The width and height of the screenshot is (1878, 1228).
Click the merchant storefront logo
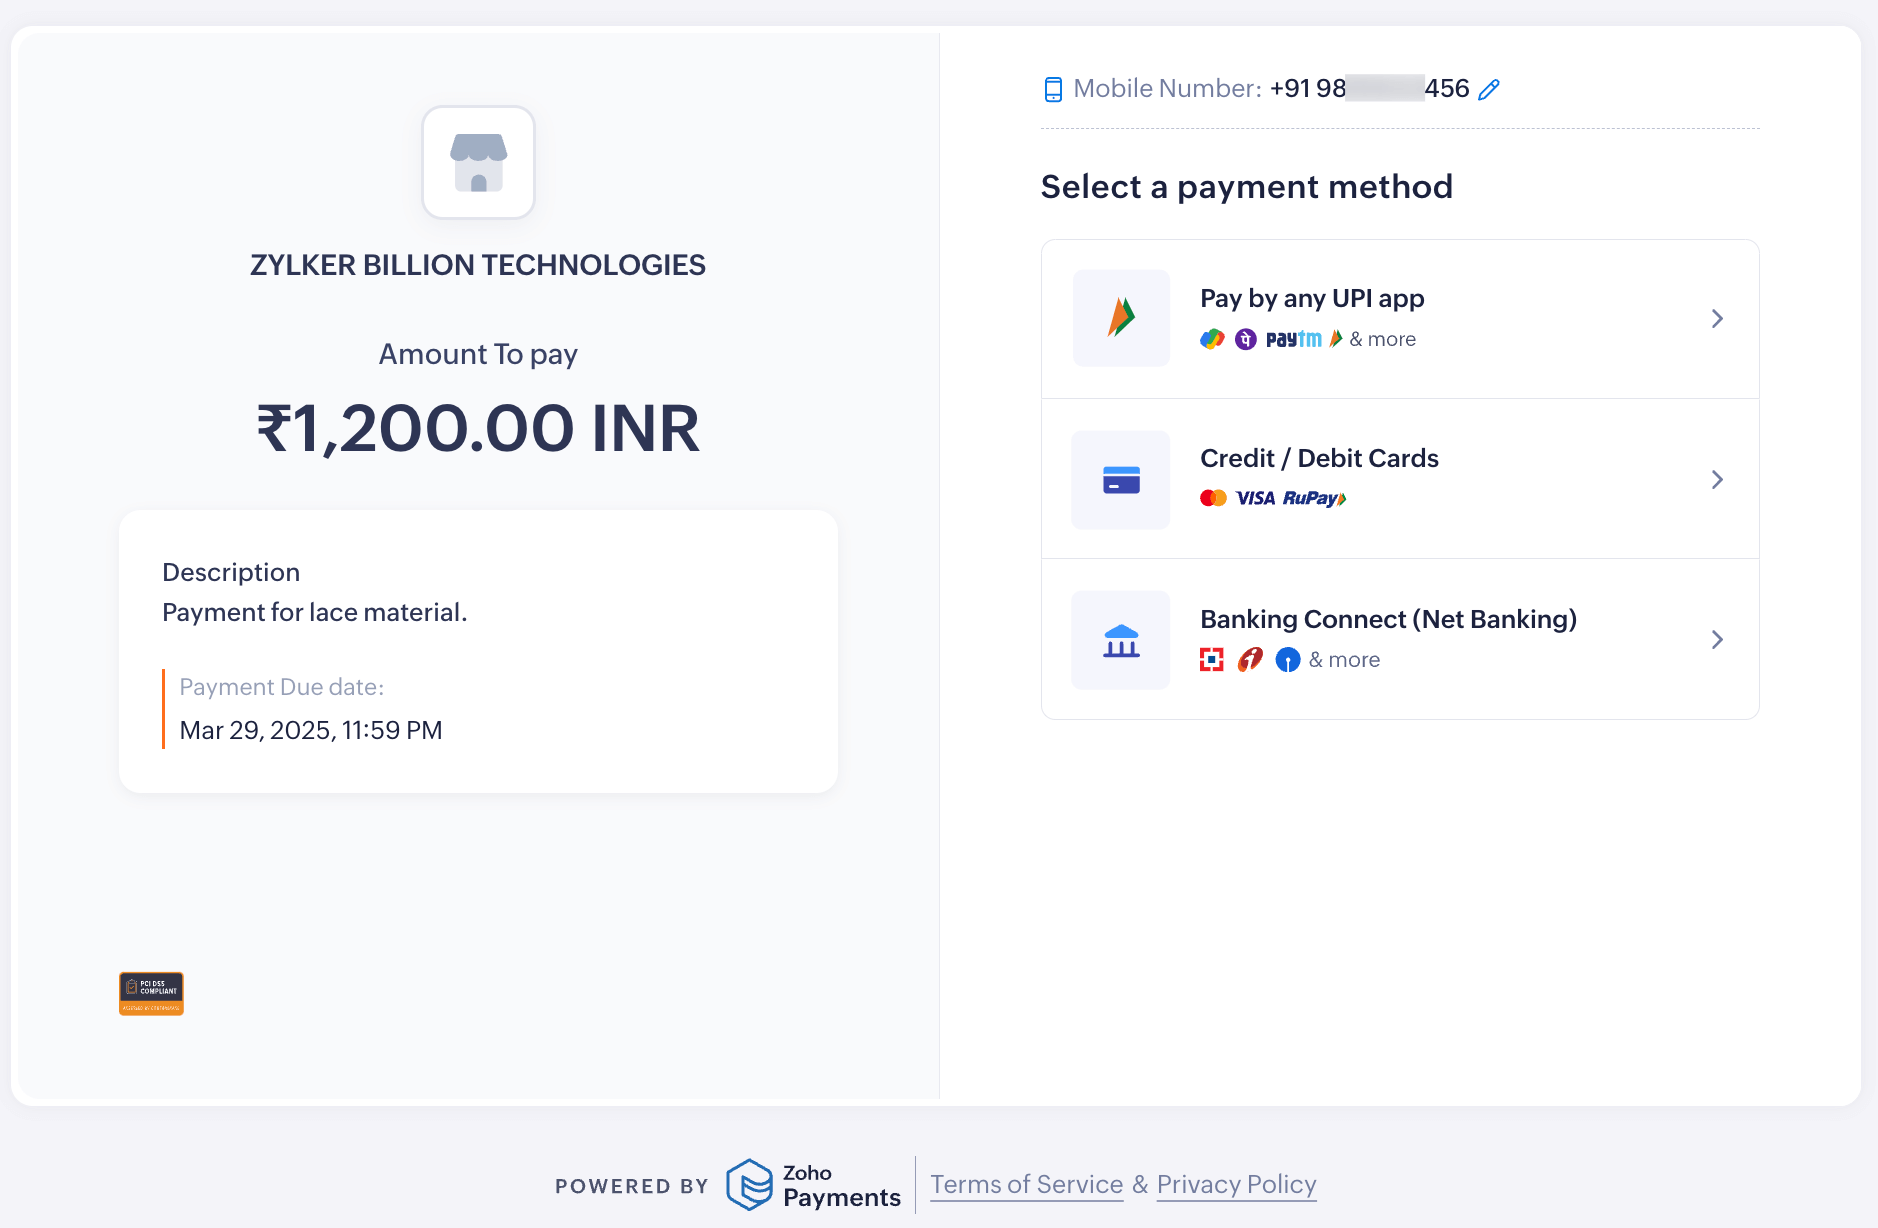(x=478, y=162)
